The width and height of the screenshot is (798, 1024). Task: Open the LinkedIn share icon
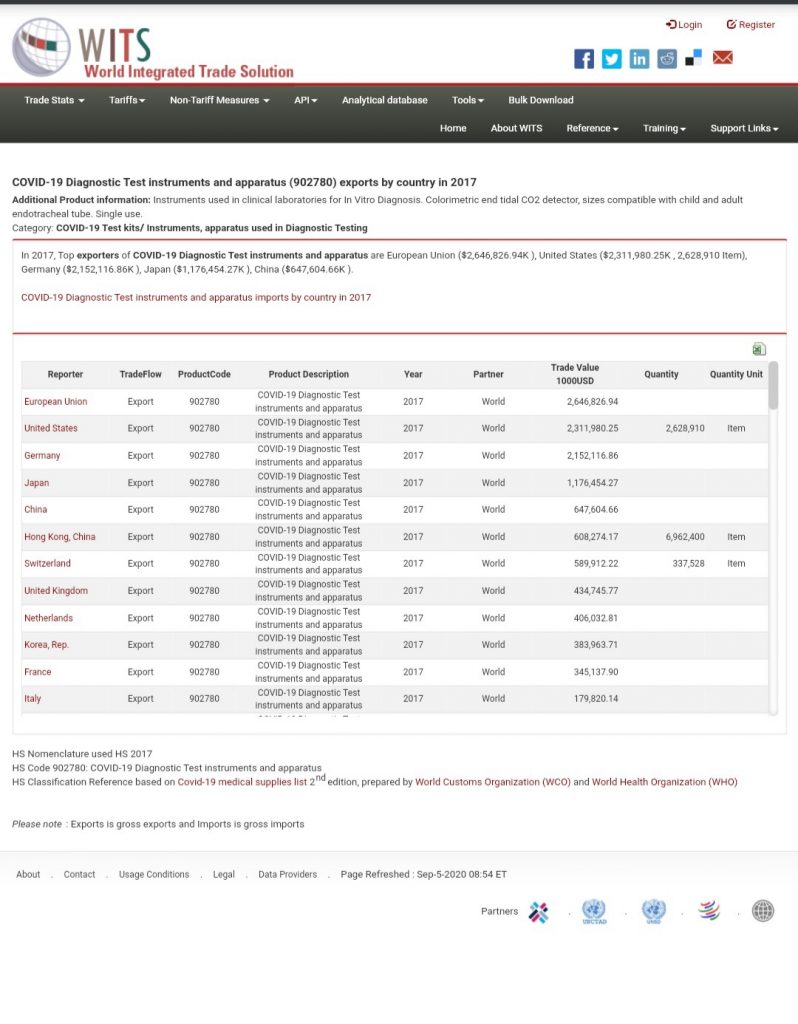[639, 59]
